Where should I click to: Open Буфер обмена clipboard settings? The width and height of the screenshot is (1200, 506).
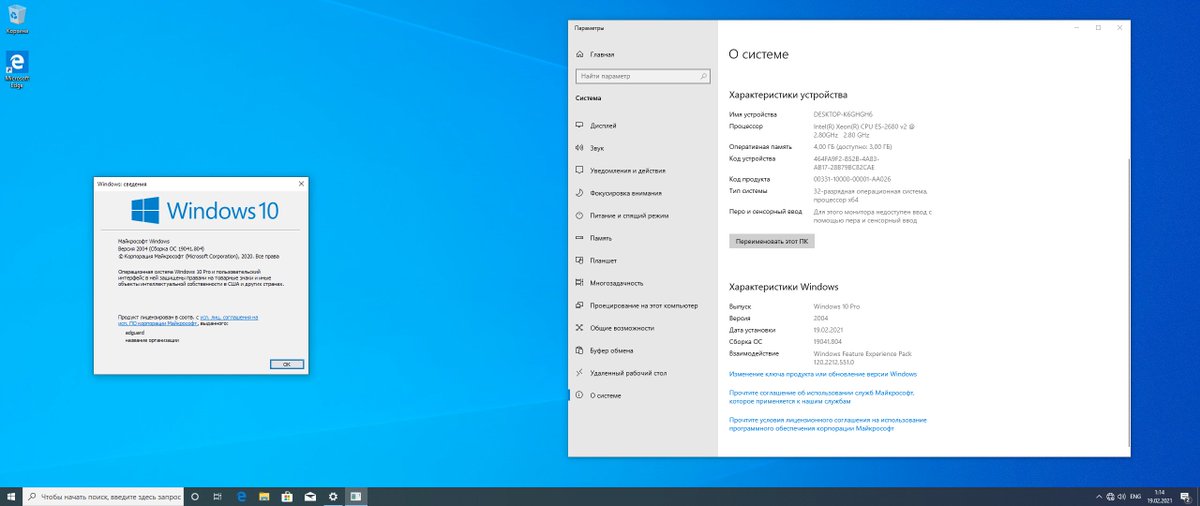point(611,350)
